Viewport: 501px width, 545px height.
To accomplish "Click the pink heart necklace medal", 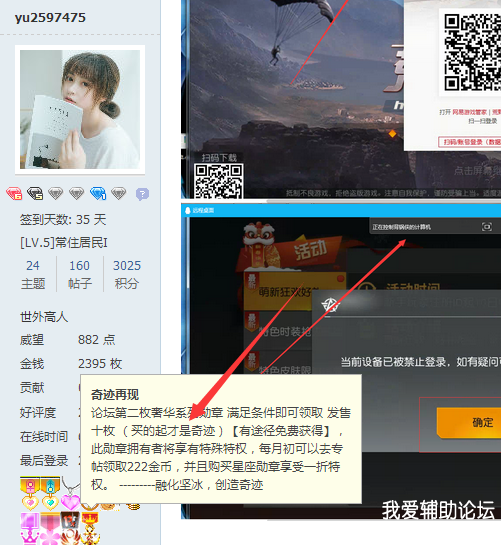I will 71,494.
